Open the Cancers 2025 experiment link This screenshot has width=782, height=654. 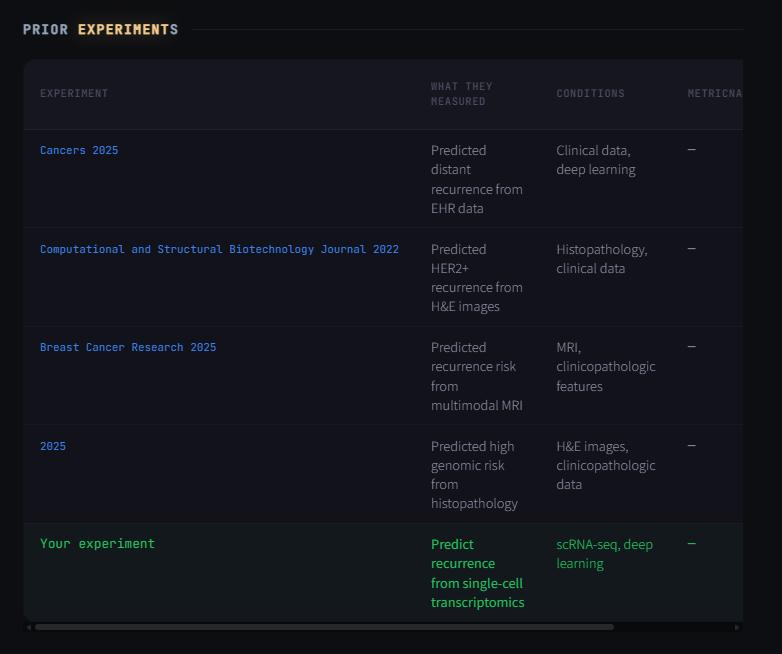click(x=79, y=150)
